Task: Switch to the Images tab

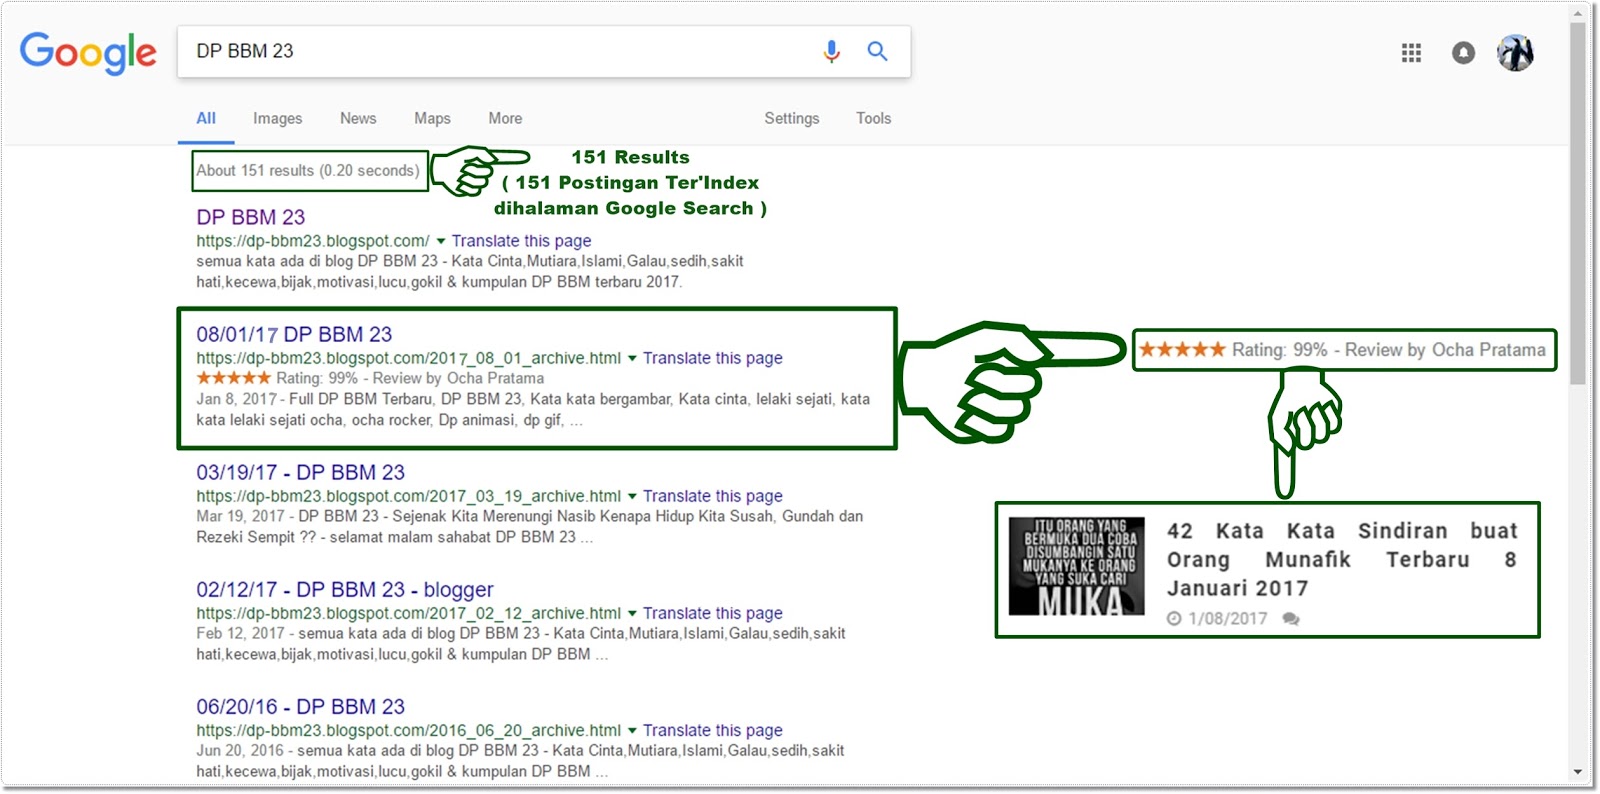Action: (x=277, y=118)
